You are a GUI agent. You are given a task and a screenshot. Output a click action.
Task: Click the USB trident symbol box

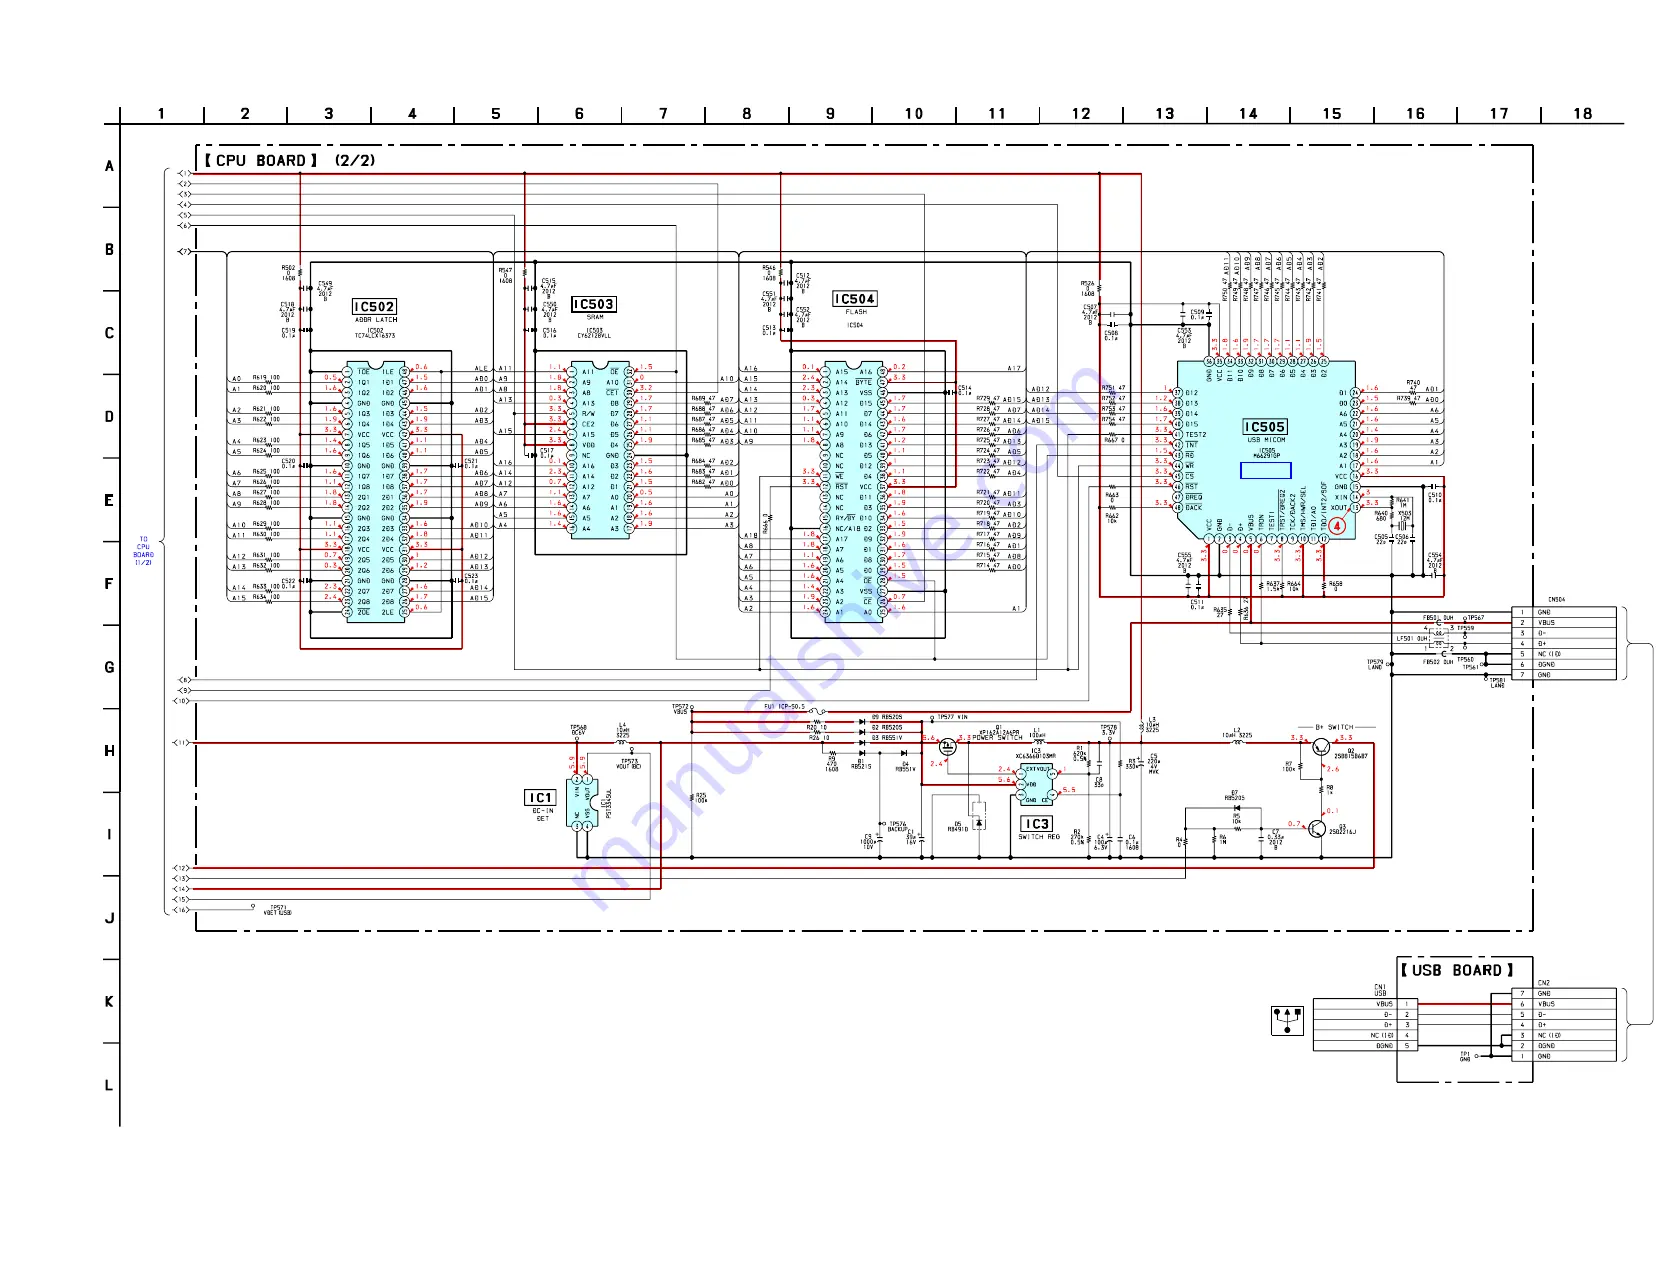point(1288,1020)
